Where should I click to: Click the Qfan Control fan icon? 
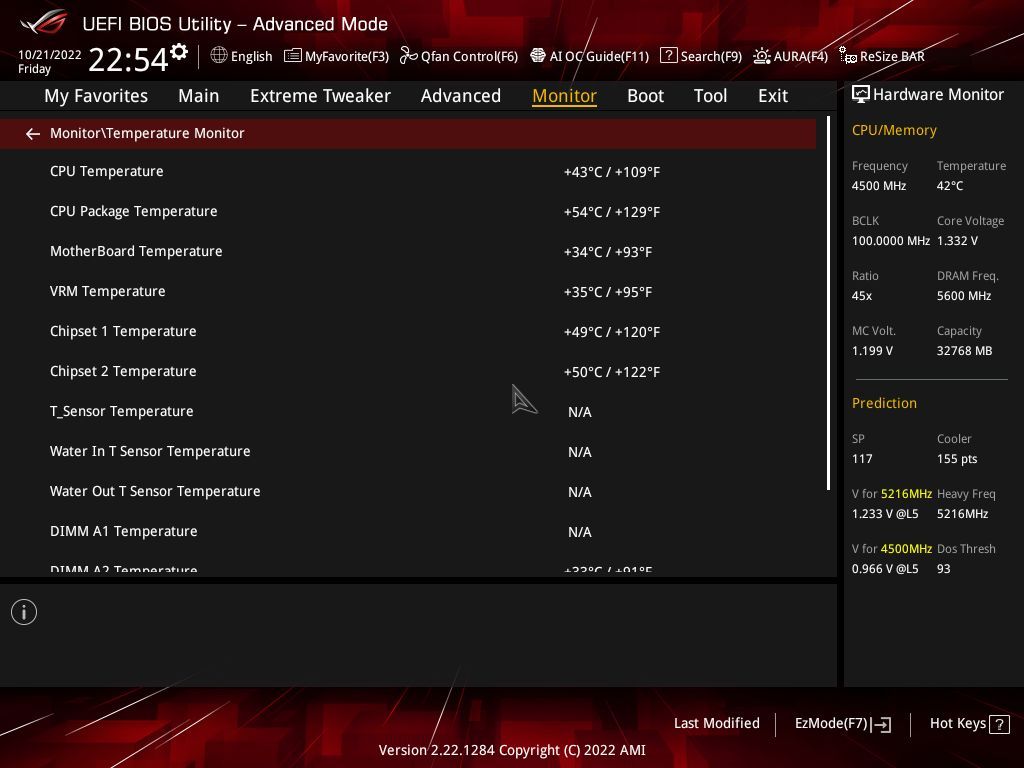(409, 56)
